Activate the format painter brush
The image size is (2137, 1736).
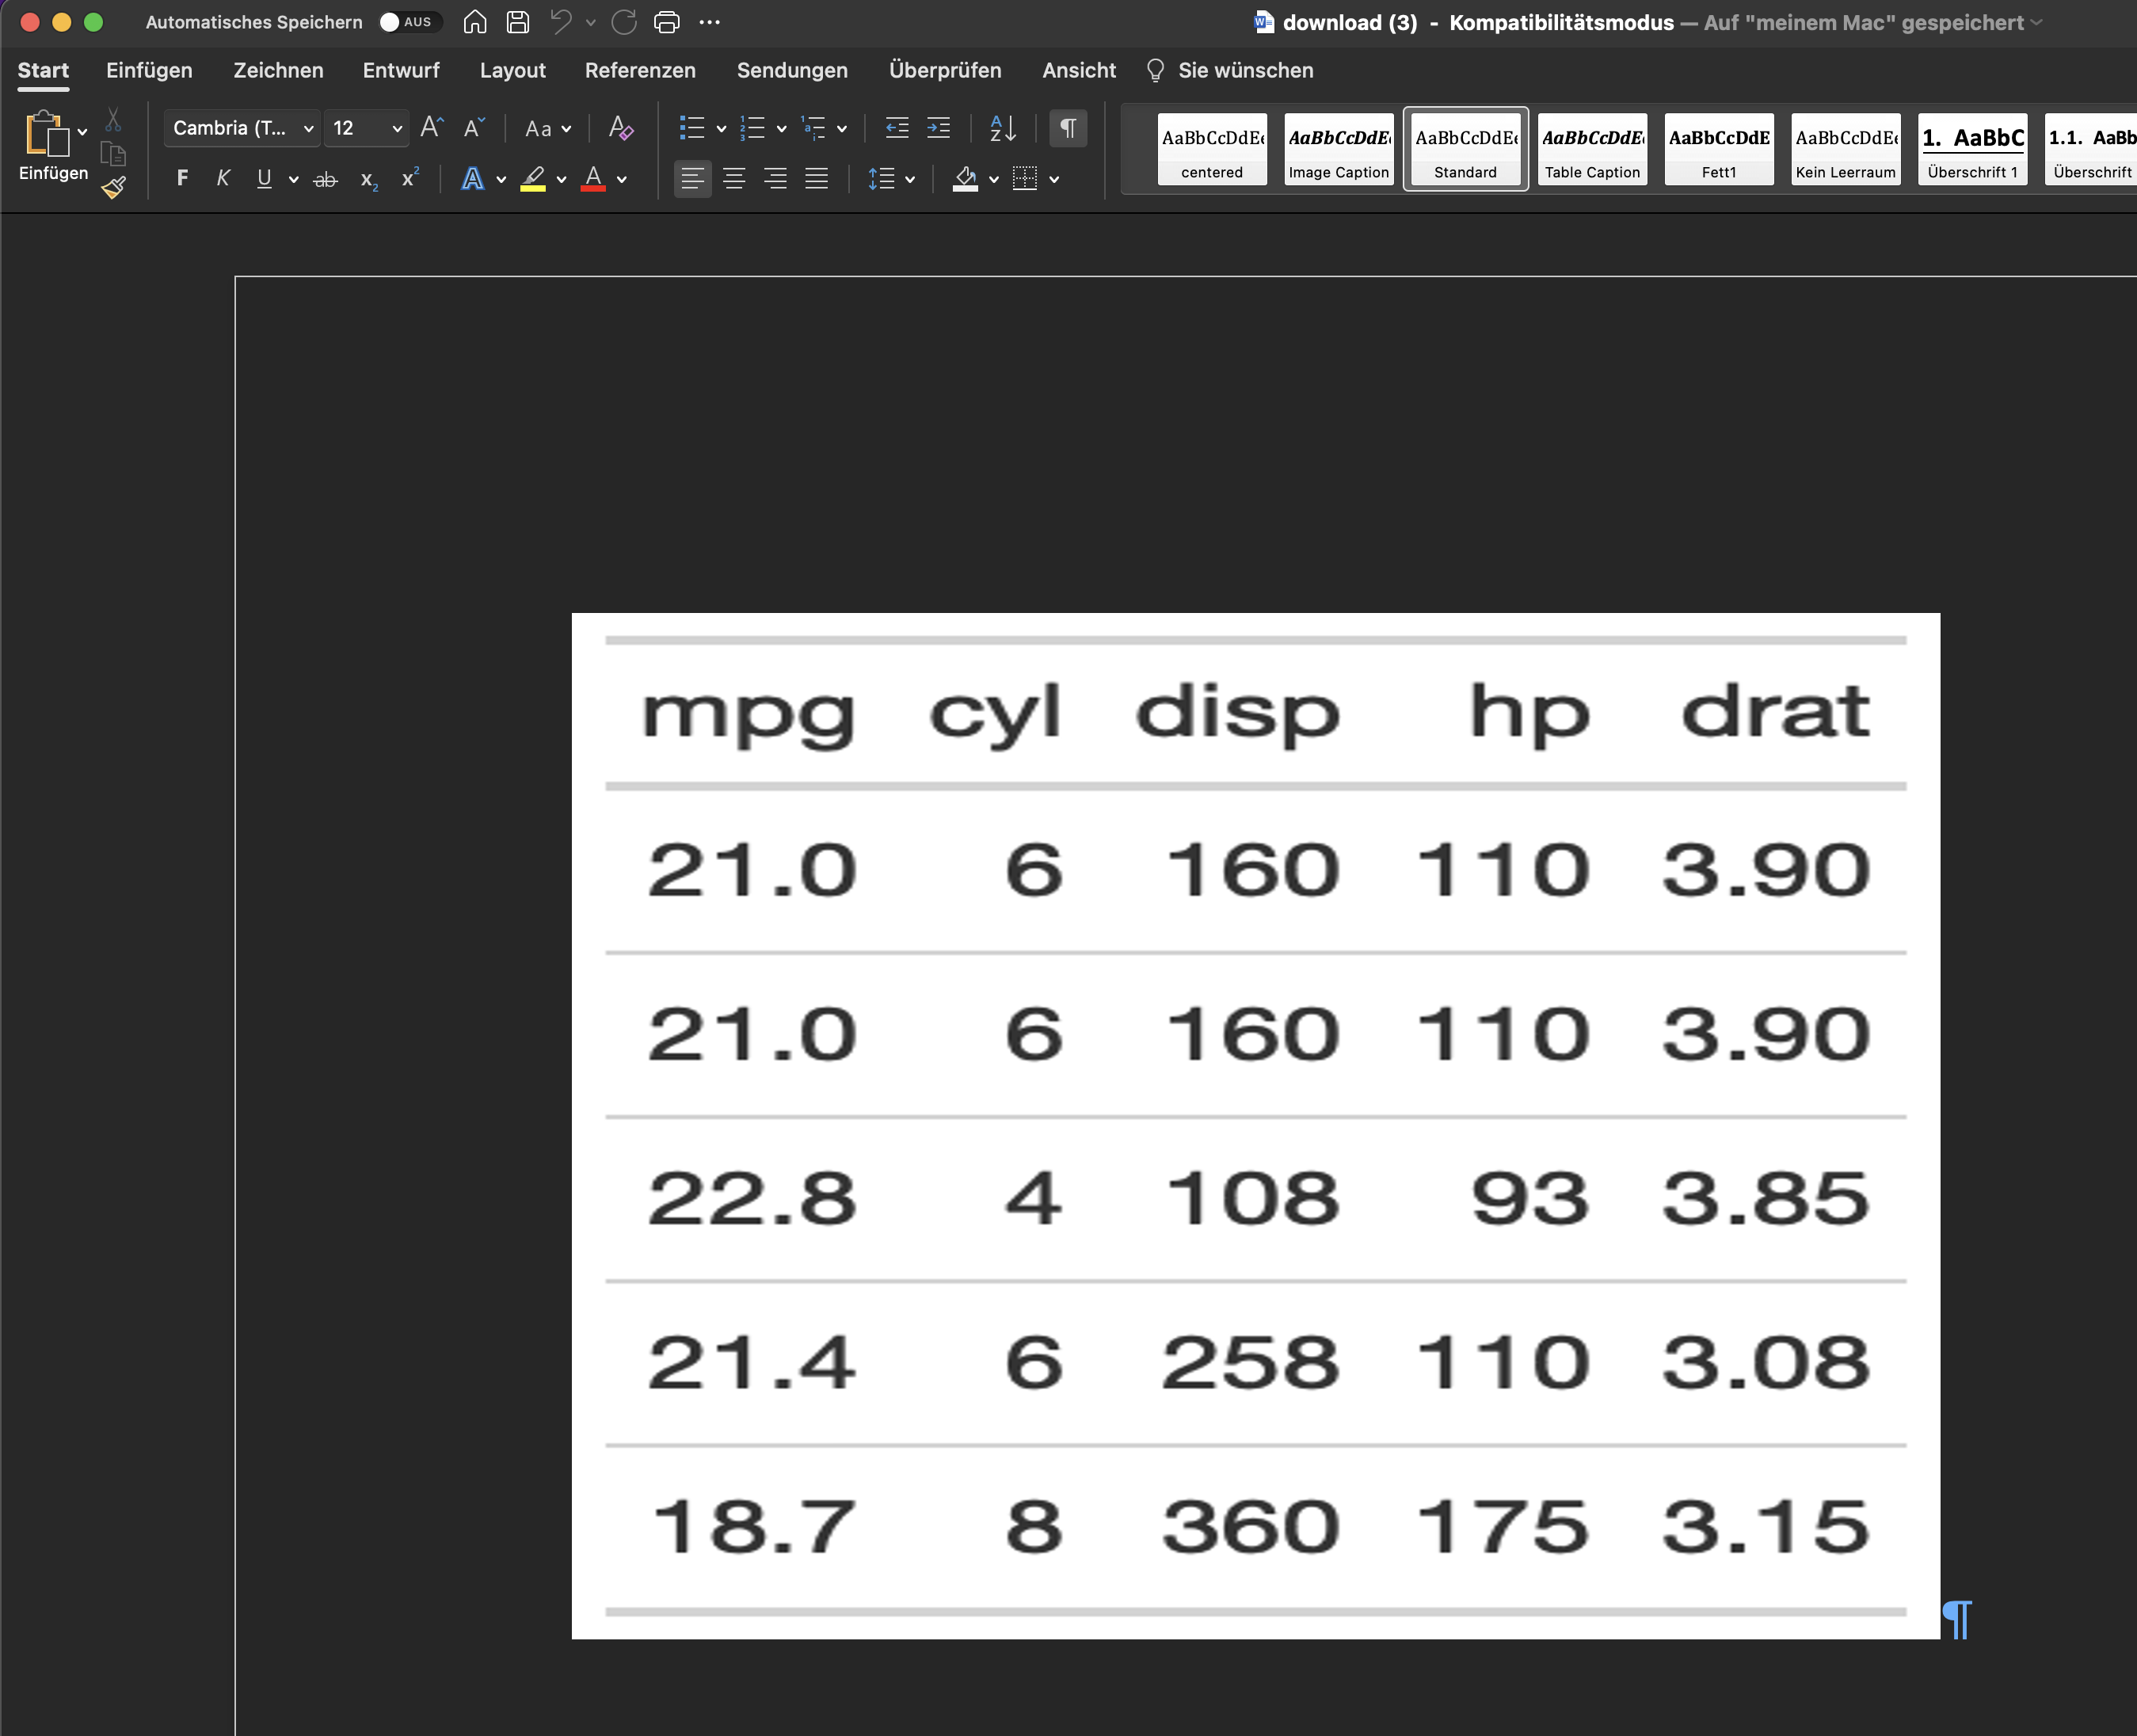(114, 187)
